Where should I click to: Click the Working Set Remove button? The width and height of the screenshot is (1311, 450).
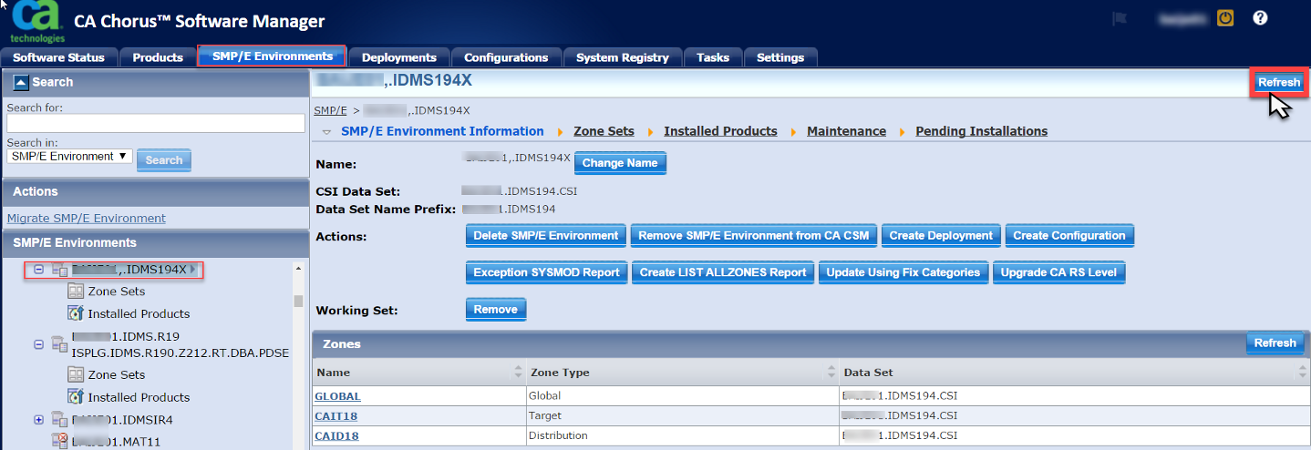[496, 310]
